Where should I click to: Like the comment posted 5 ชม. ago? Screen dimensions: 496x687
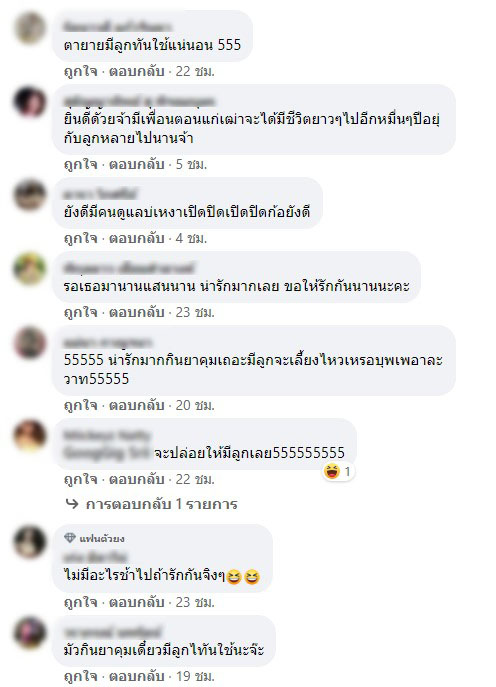pyautogui.click(x=81, y=164)
